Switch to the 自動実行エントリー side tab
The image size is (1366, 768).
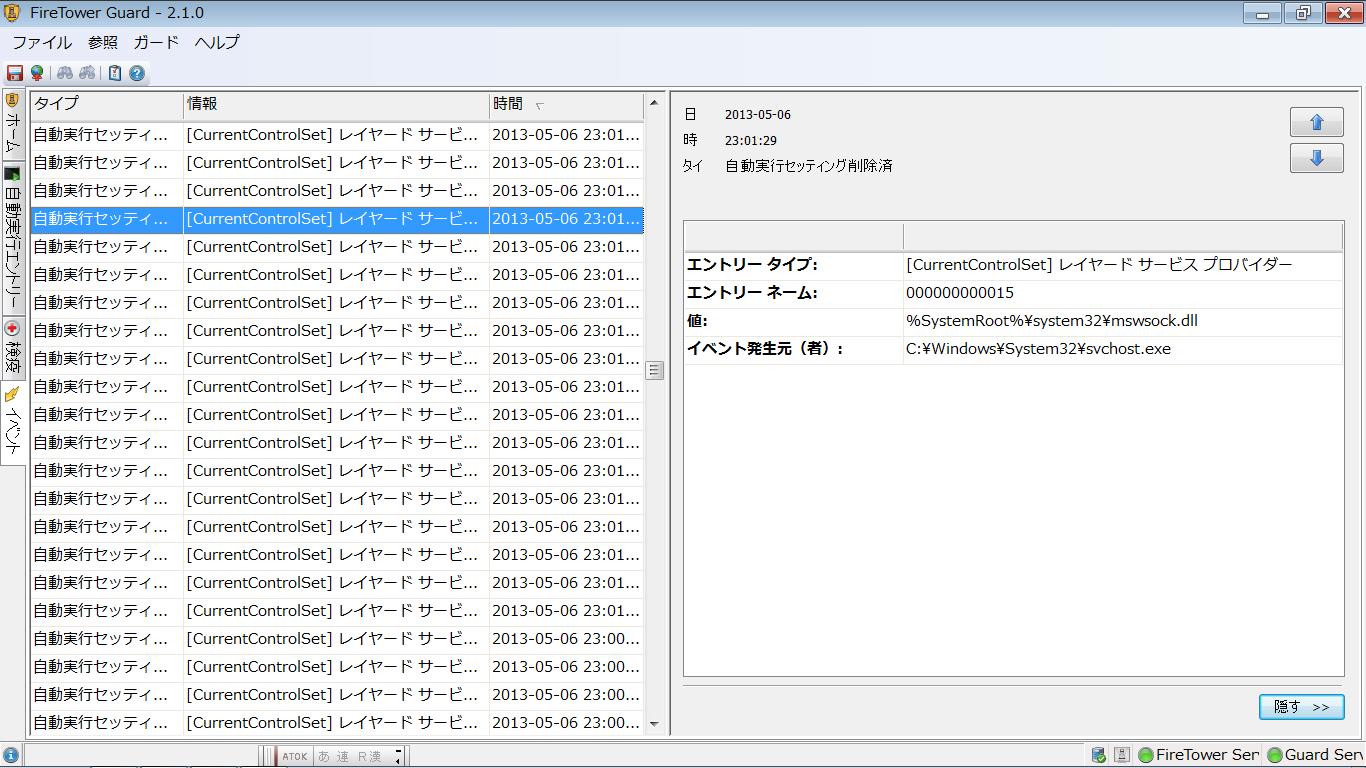point(13,238)
